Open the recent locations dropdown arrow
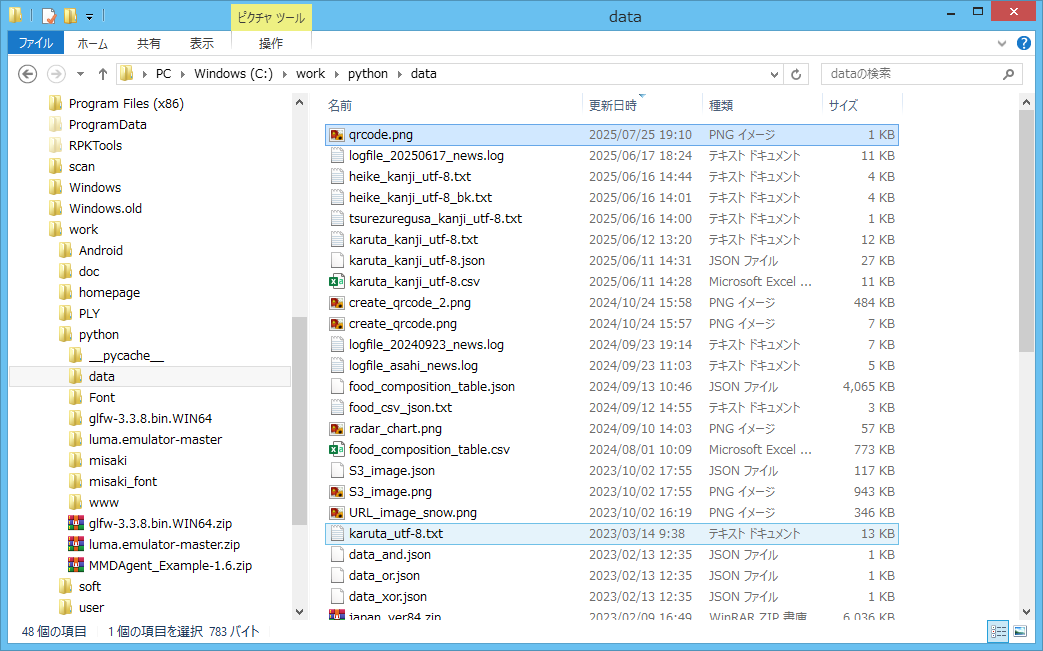The image size is (1043, 651). point(80,74)
